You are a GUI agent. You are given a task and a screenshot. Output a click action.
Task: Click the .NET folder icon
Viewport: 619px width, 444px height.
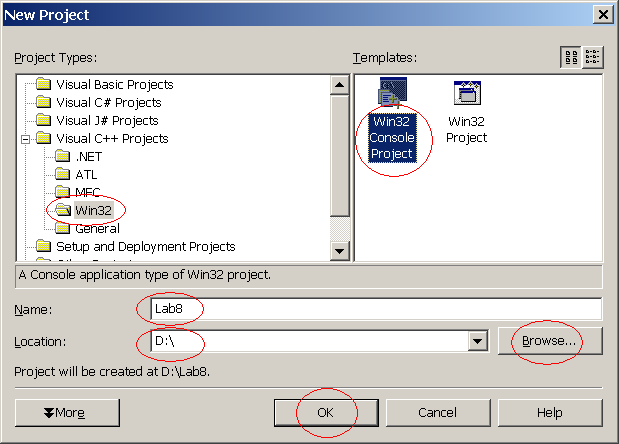pos(62,156)
